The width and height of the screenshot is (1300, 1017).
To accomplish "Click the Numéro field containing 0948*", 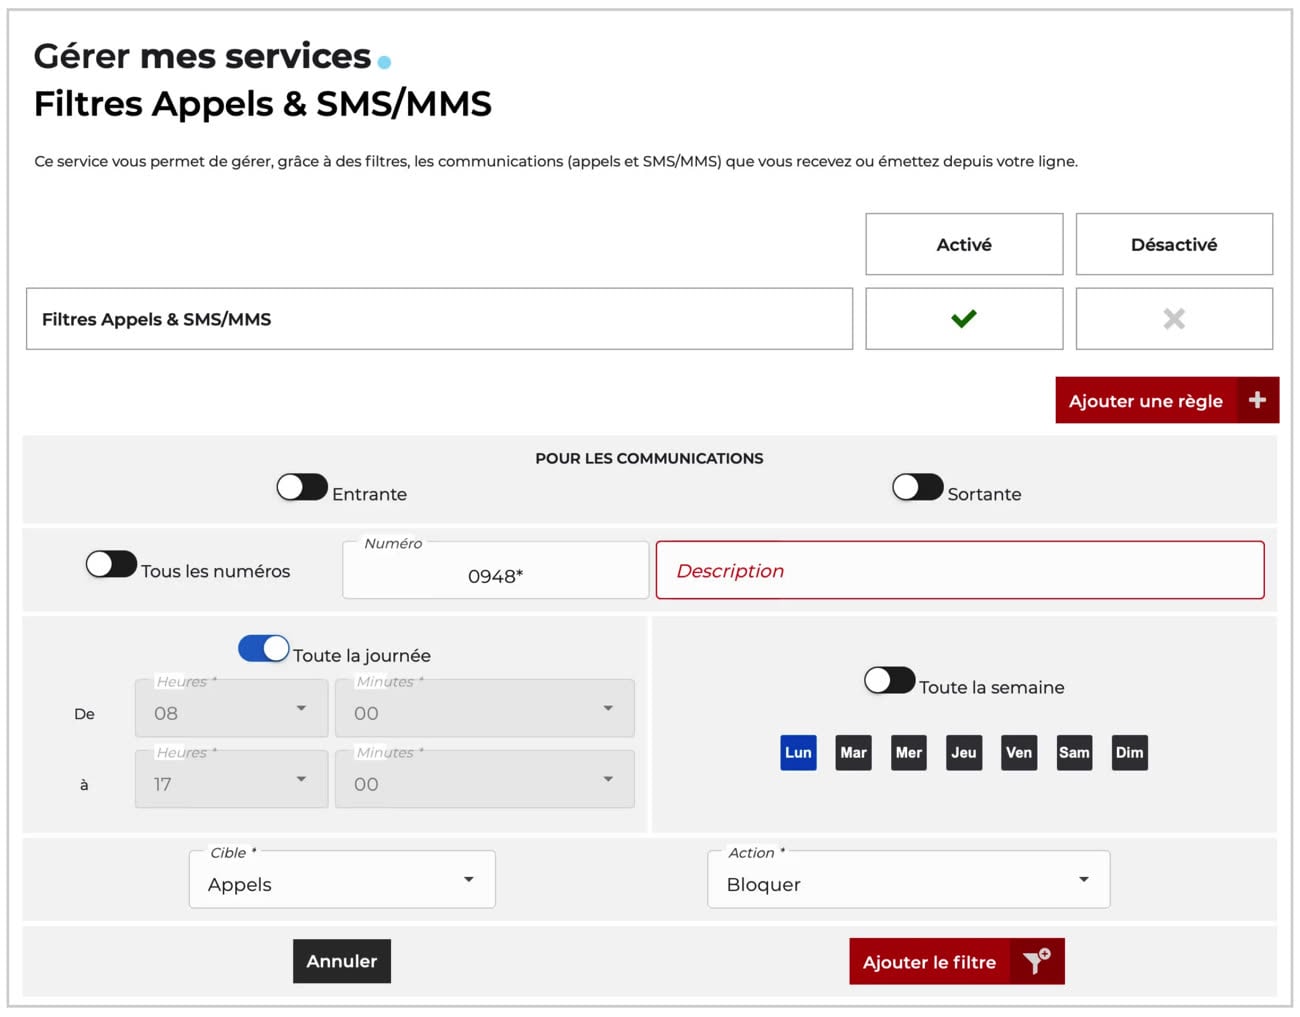I will (x=495, y=575).
